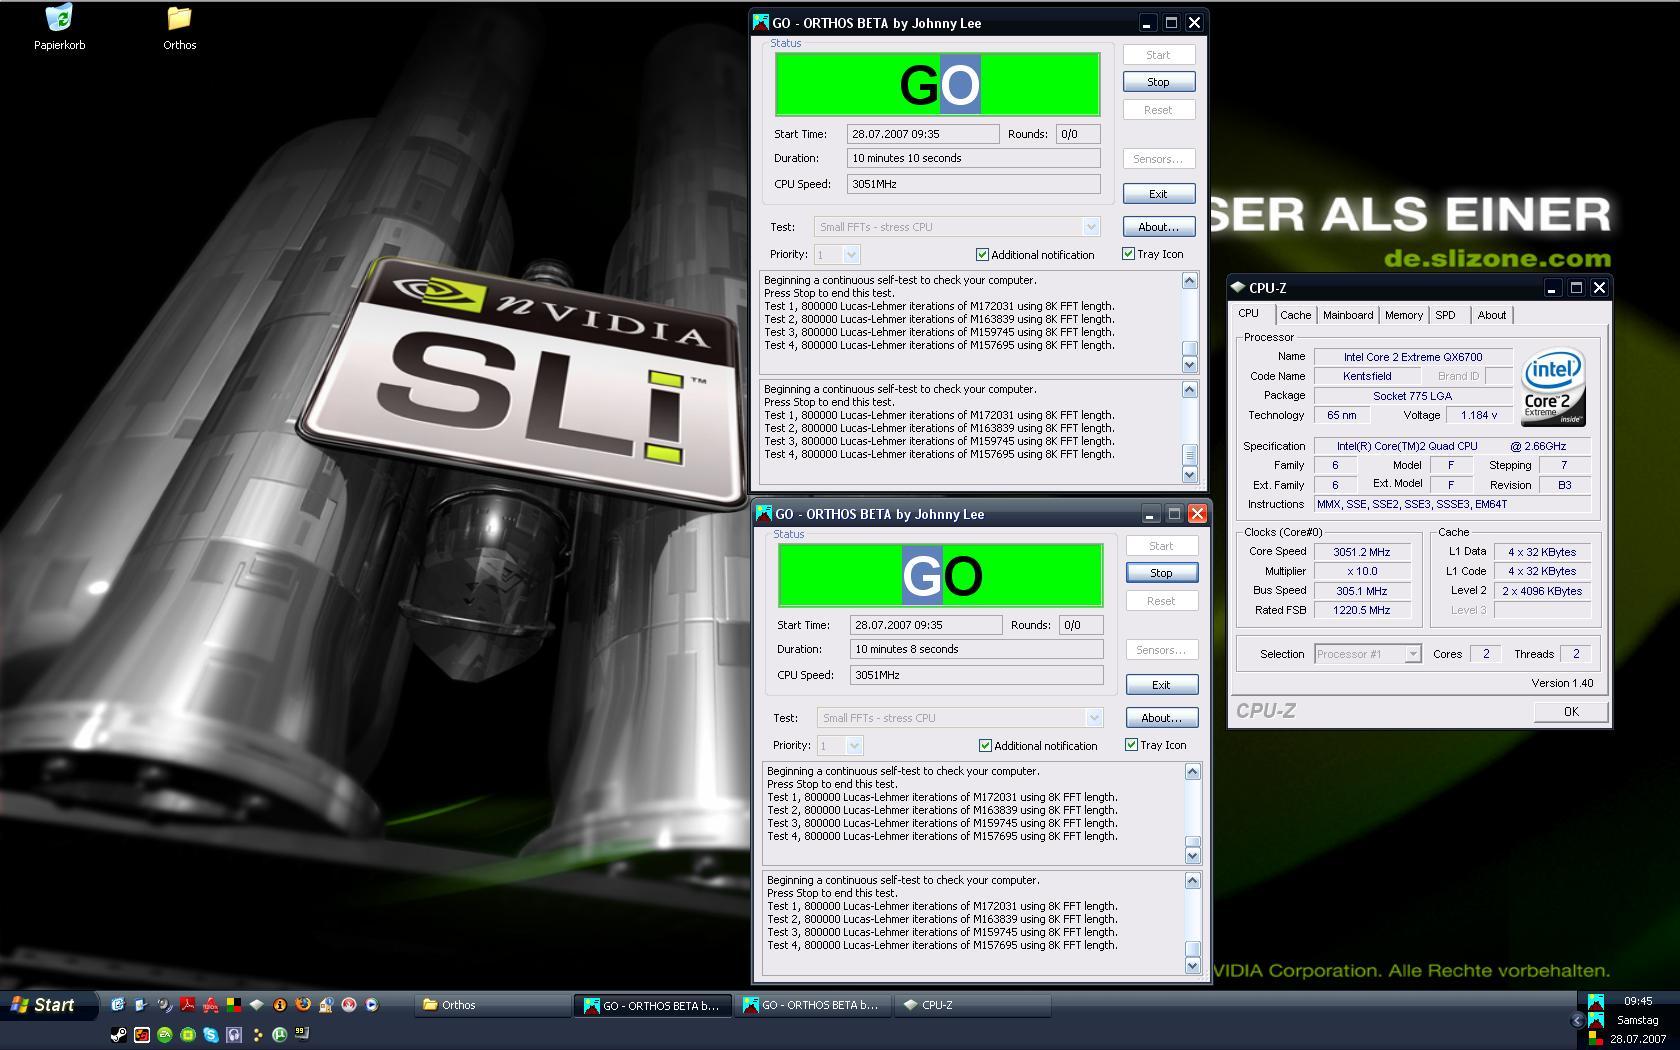The width and height of the screenshot is (1680, 1050).
Task: Click Stop in the upper Orthos window
Action: (x=1158, y=82)
